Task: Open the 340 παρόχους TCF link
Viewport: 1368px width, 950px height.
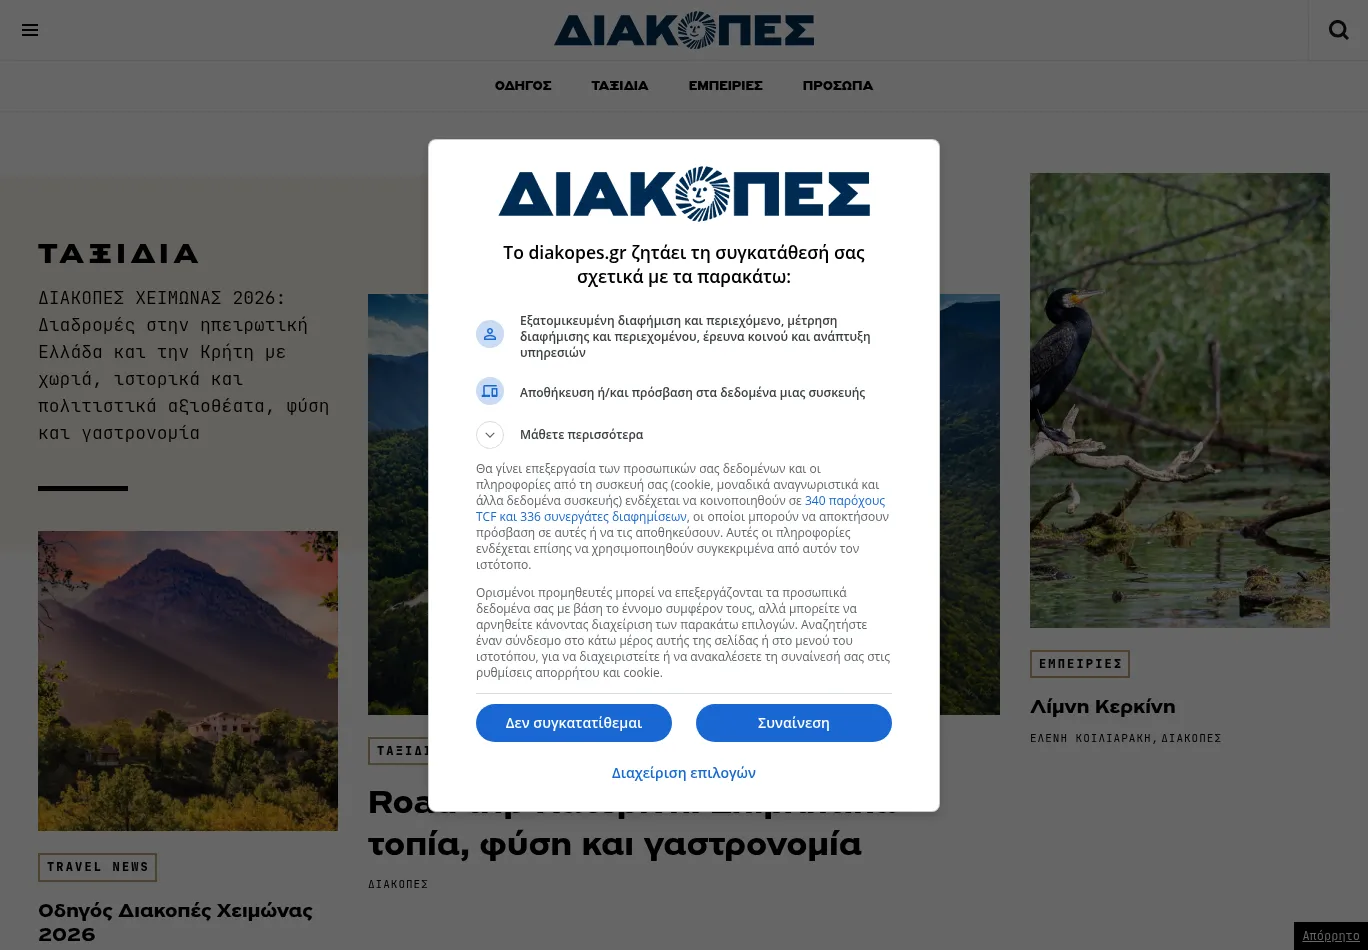Action: pos(680,508)
